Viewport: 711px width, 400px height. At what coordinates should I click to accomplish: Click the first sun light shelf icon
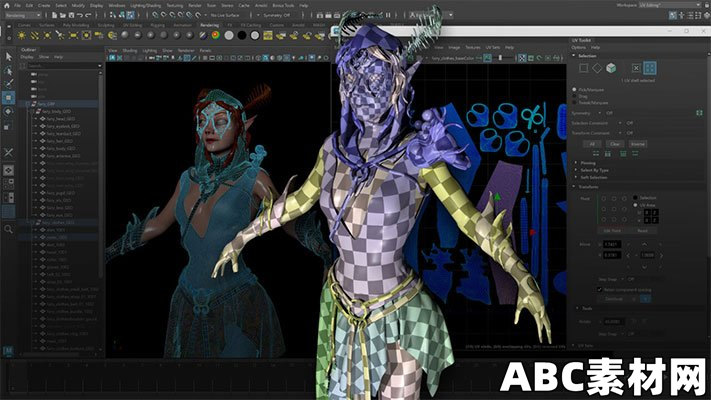[21, 35]
